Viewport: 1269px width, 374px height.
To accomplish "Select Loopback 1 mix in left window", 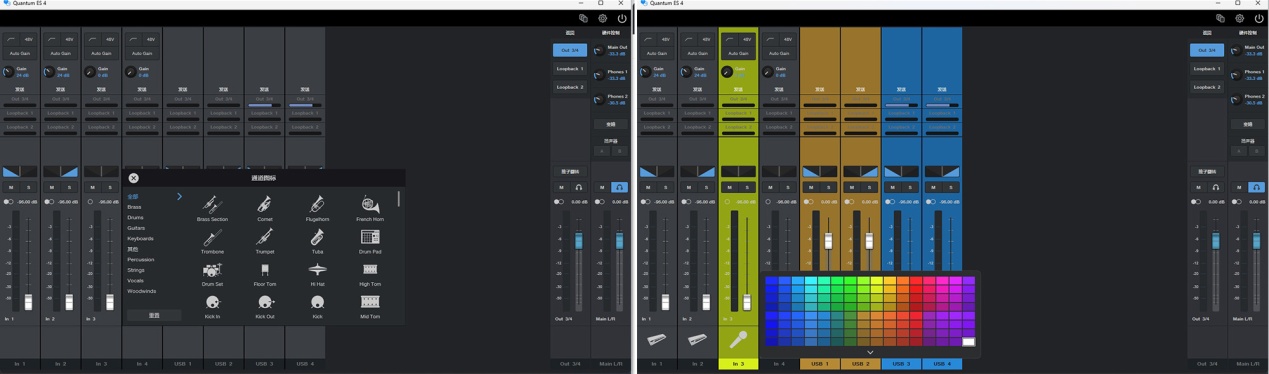I will coord(569,69).
